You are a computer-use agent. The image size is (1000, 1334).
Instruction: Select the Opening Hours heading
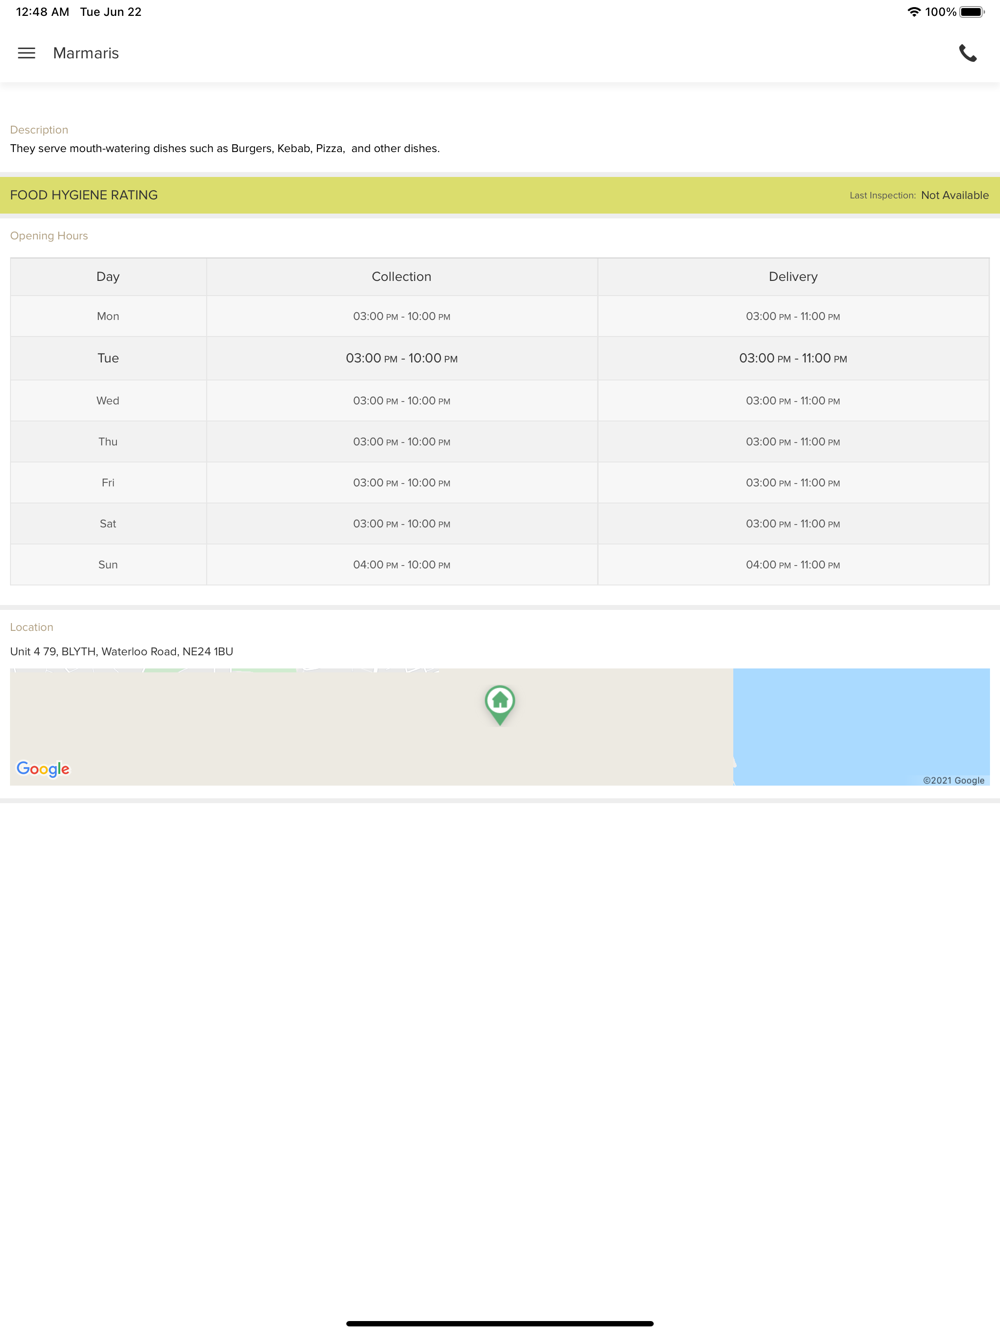[x=49, y=236]
